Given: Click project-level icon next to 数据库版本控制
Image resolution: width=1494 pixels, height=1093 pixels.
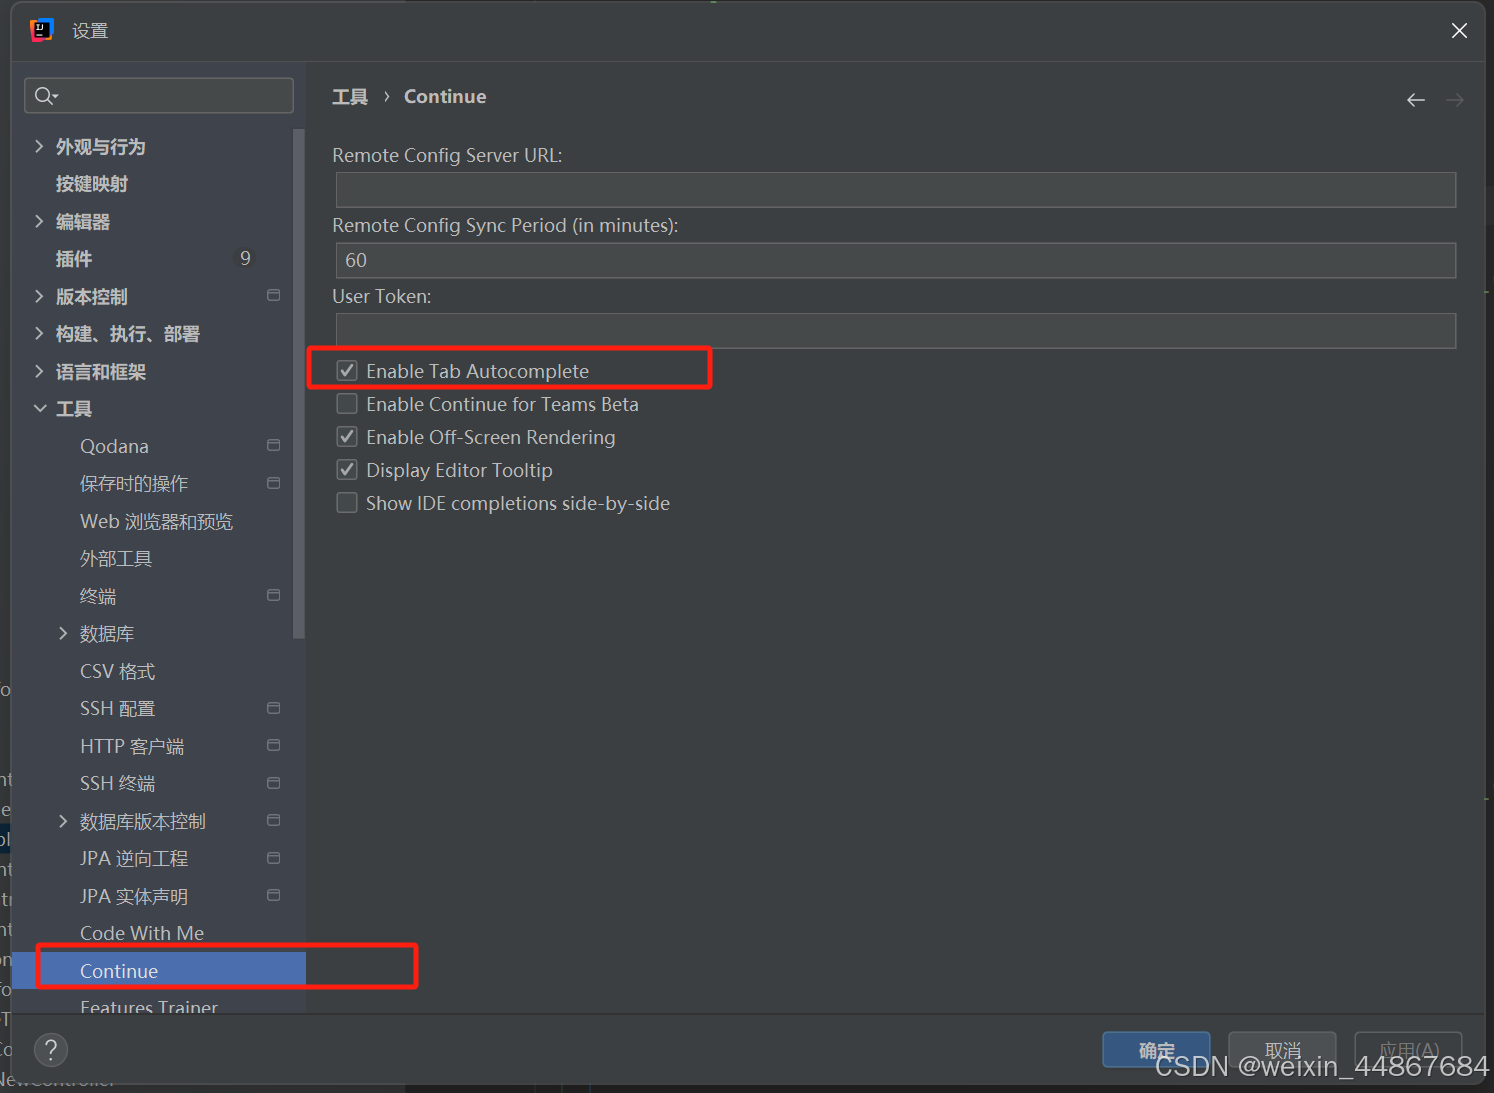Looking at the screenshot, I should 273,820.
